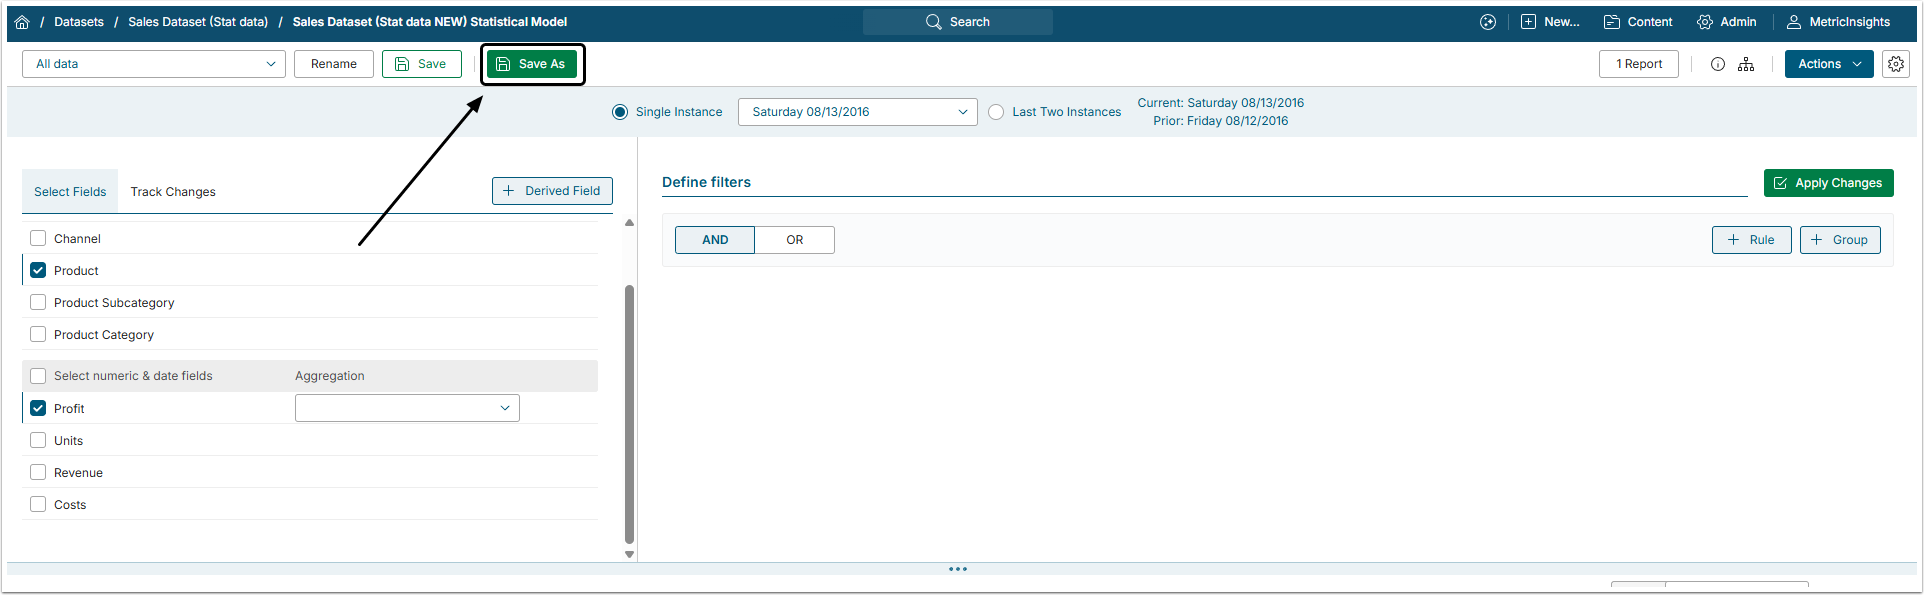The width and height of the screenshot is (1924, 595).
Task: Check the Channel field checkbox
Action: (x=38, y=239)
